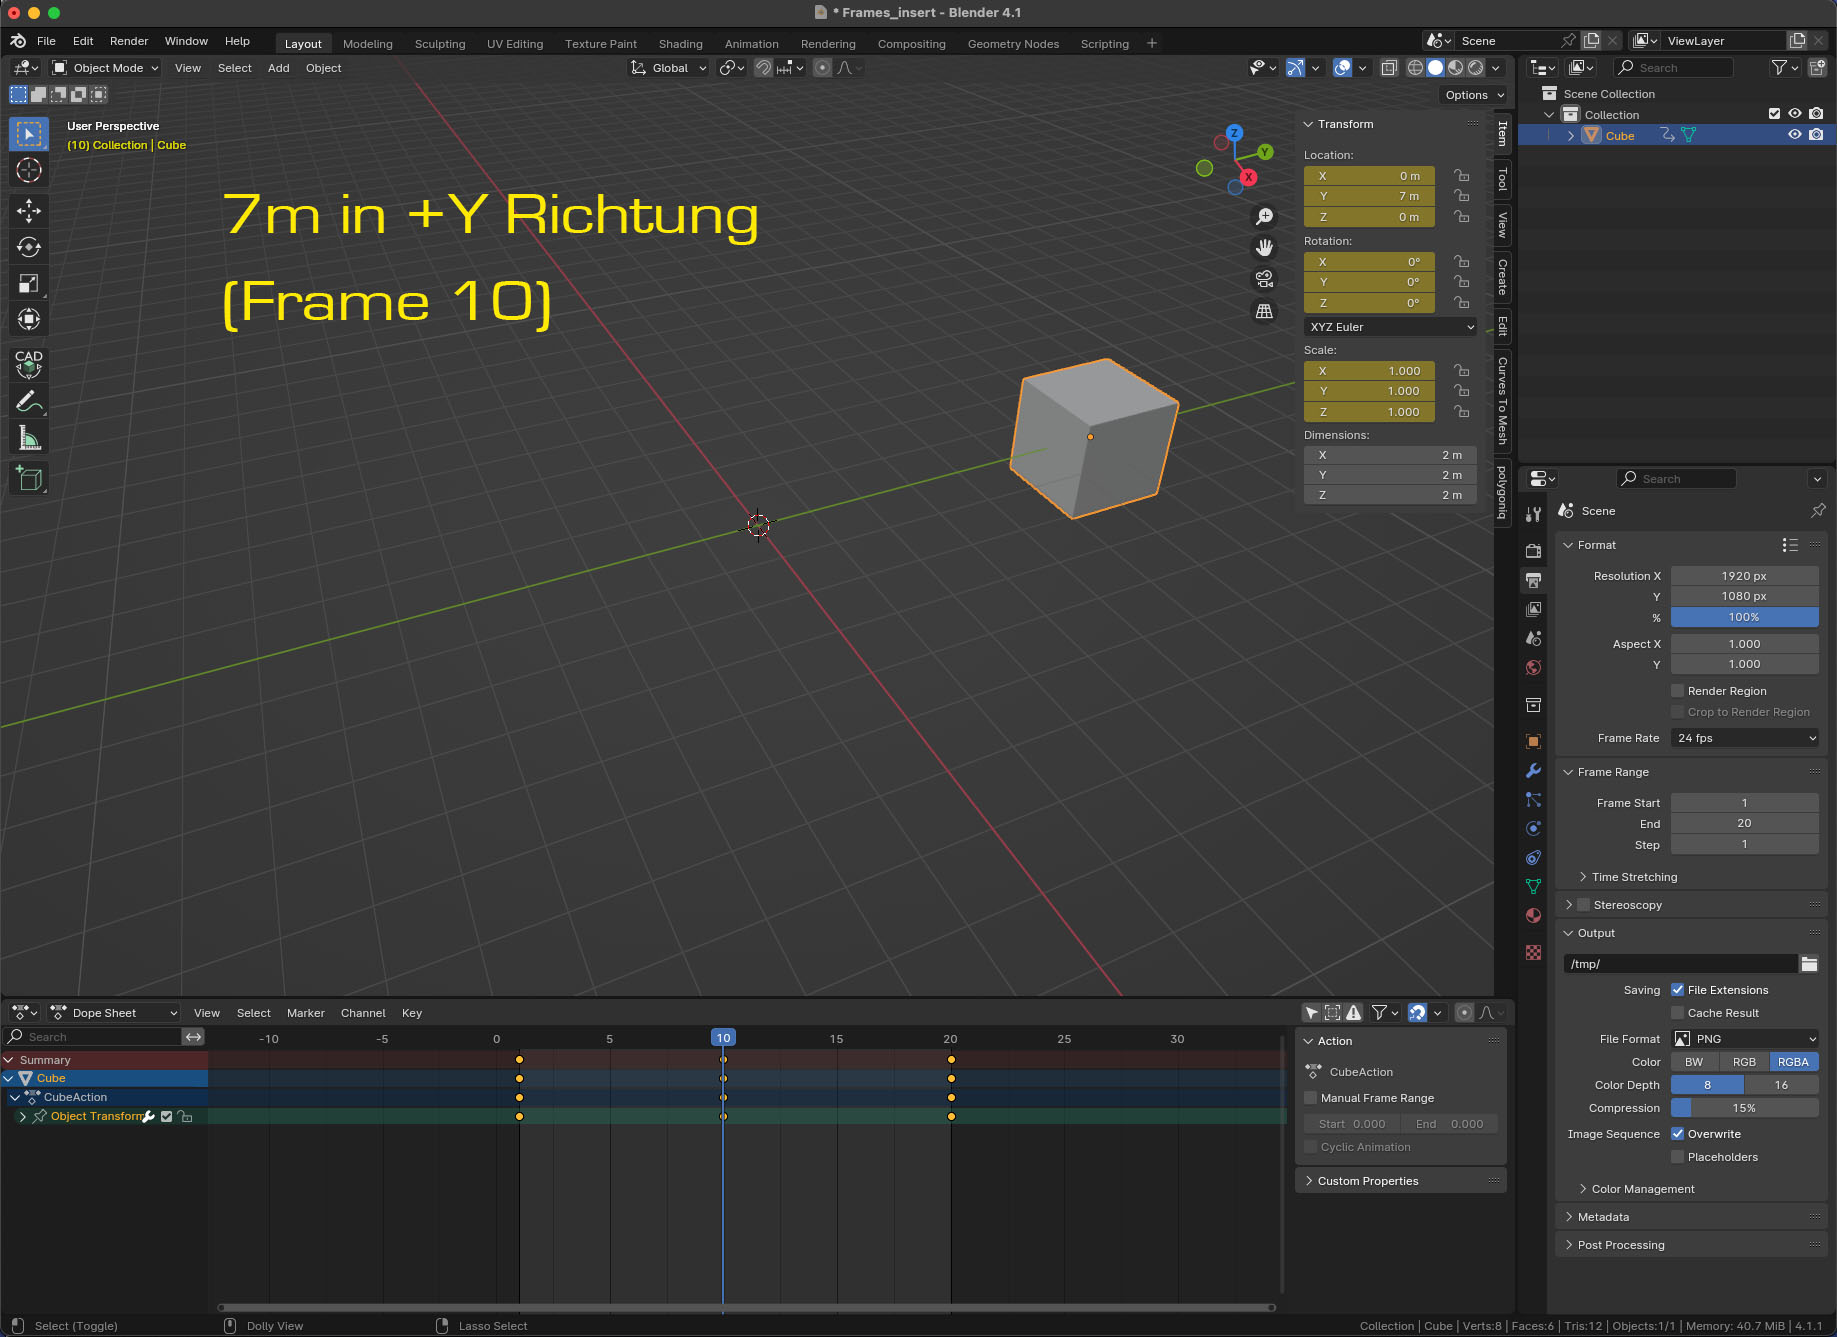
Task: Click the Dope Sheet channel search field
Action: (x=95, y=1037)
